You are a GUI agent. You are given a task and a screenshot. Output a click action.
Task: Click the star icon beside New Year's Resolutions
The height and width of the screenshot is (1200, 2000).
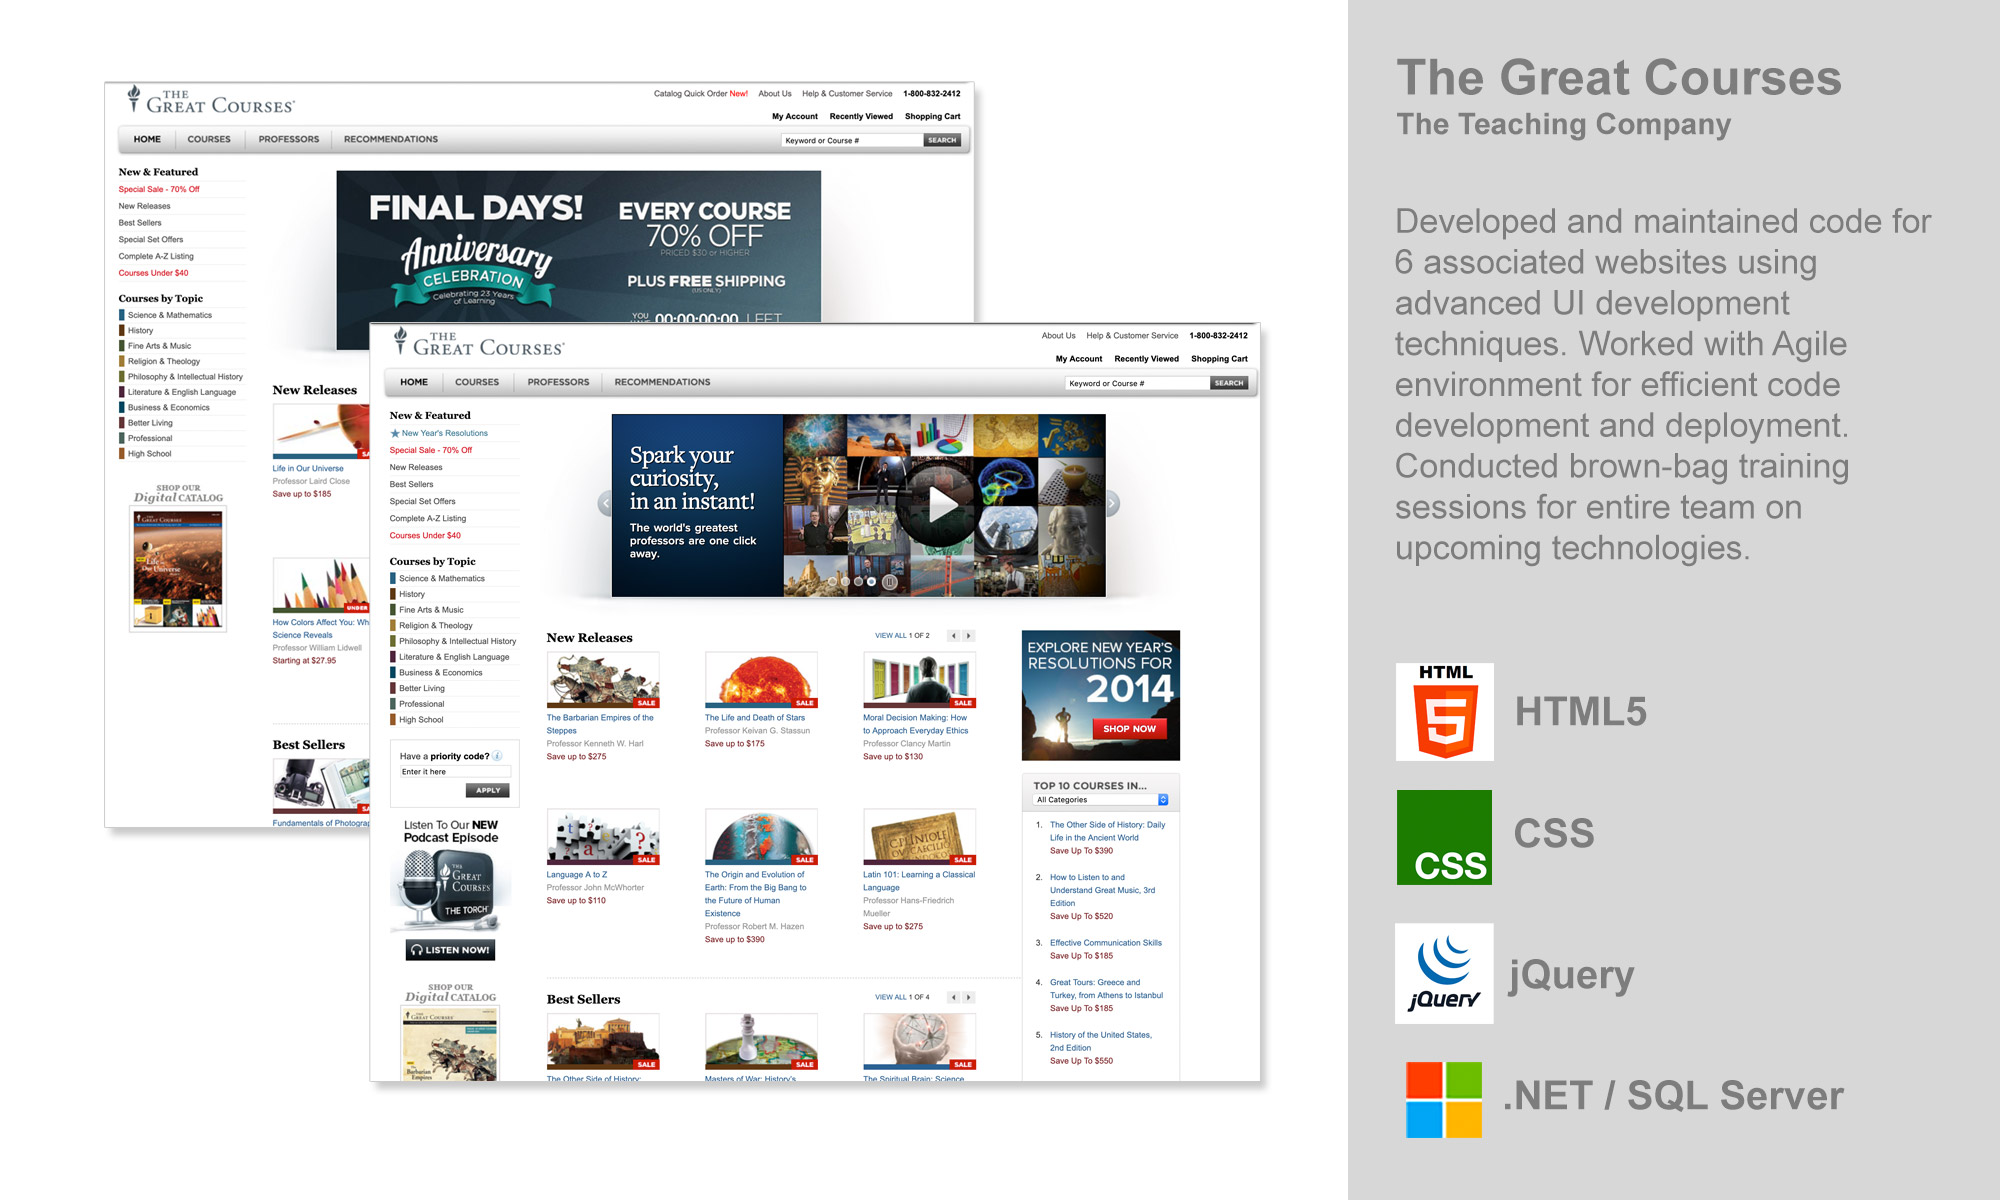pos(395,433)
